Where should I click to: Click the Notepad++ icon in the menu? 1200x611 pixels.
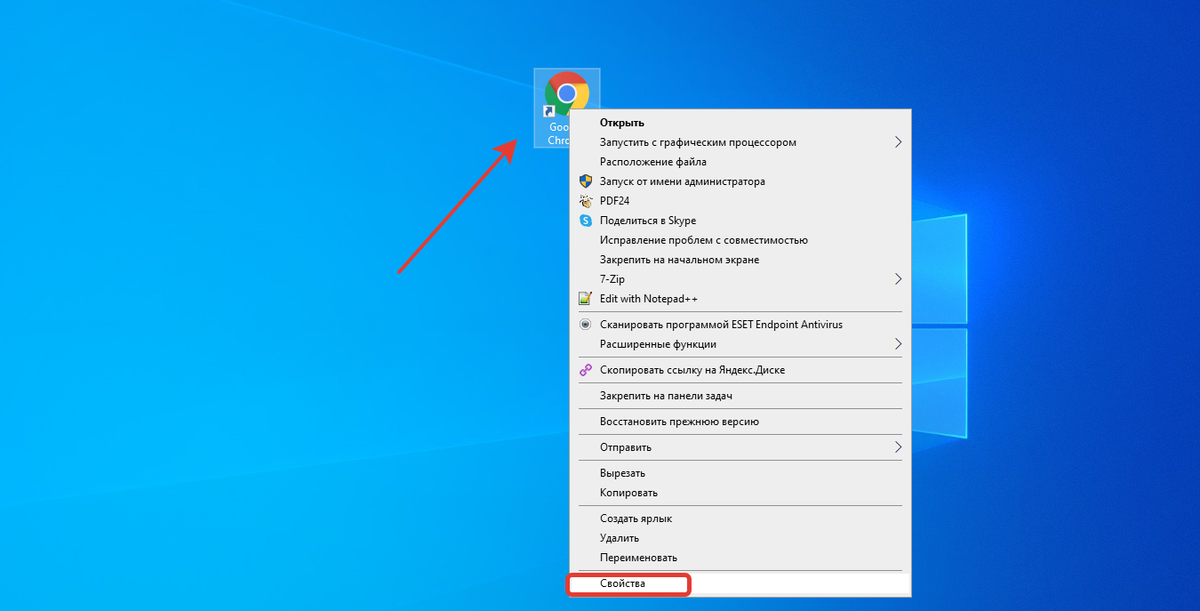click(x=586, y=299)
